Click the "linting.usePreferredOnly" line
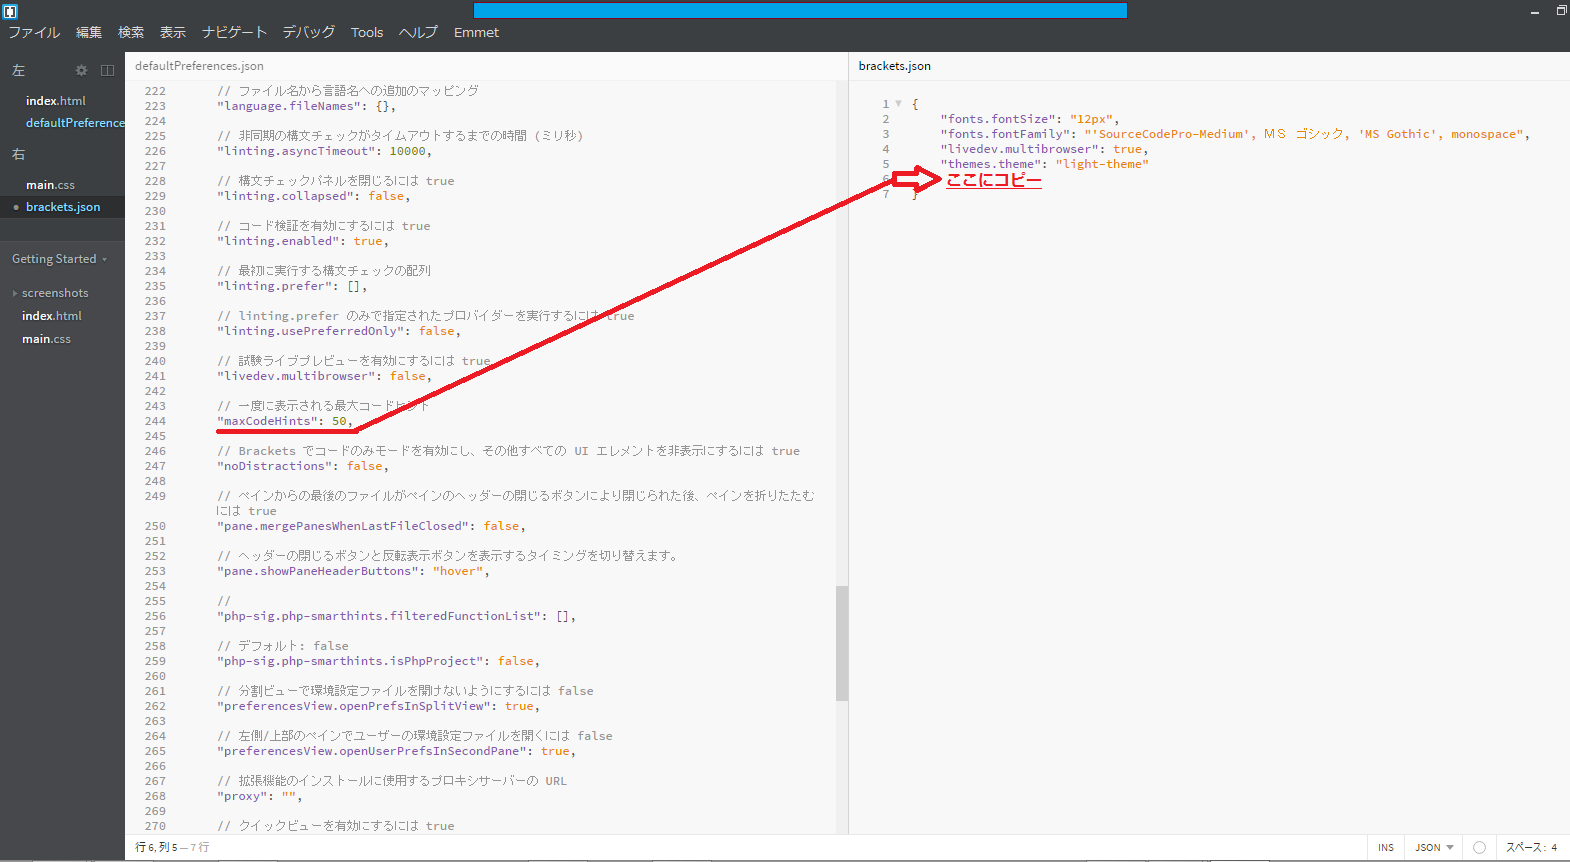1570x862 pixels. point(339,331)
